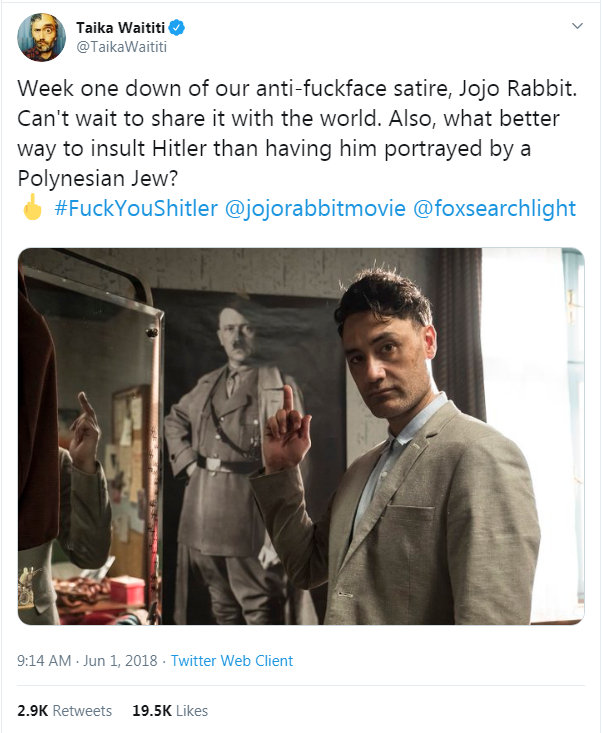
Task: View the 2.9K Retweets list
Action: point(64,711)
